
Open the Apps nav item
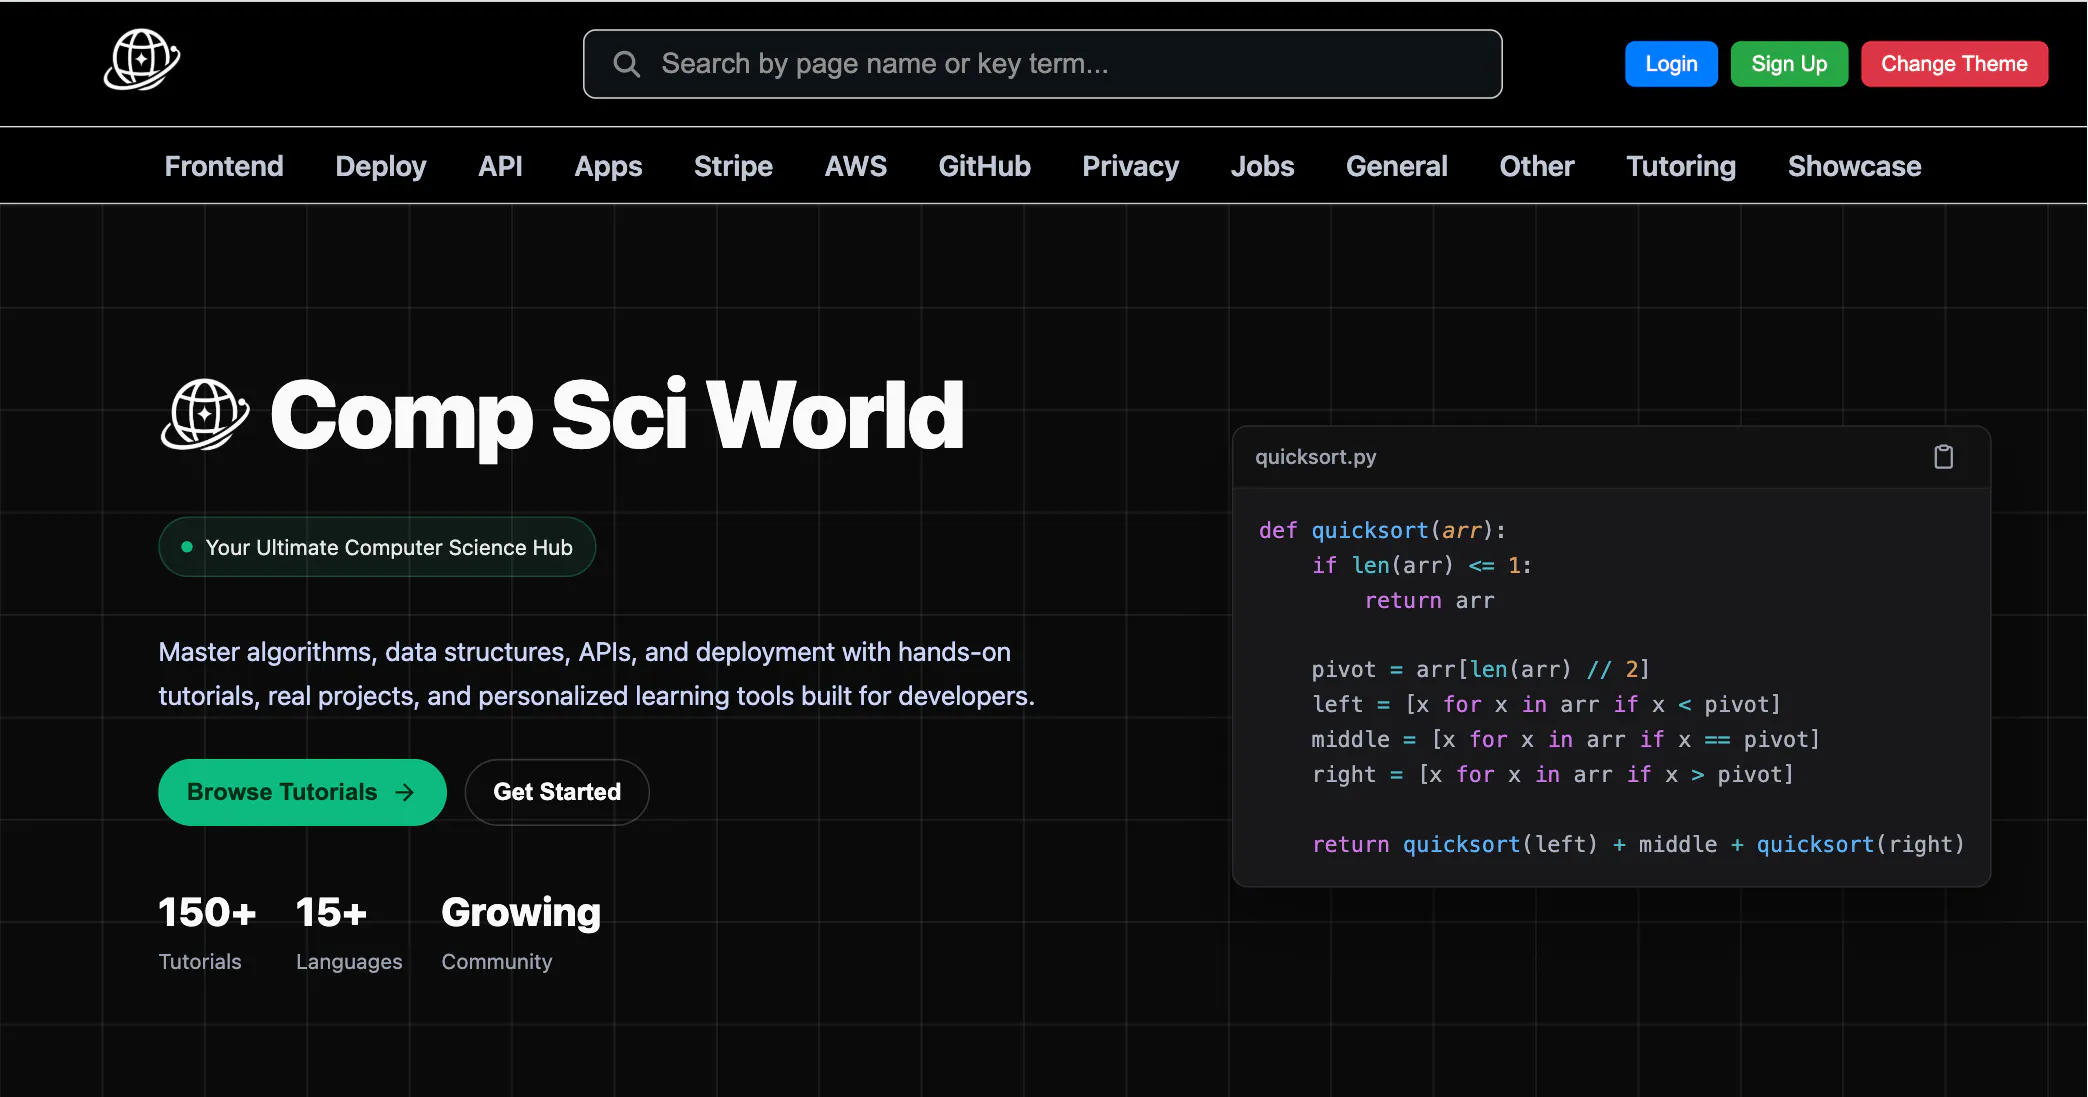pos(608,166)
